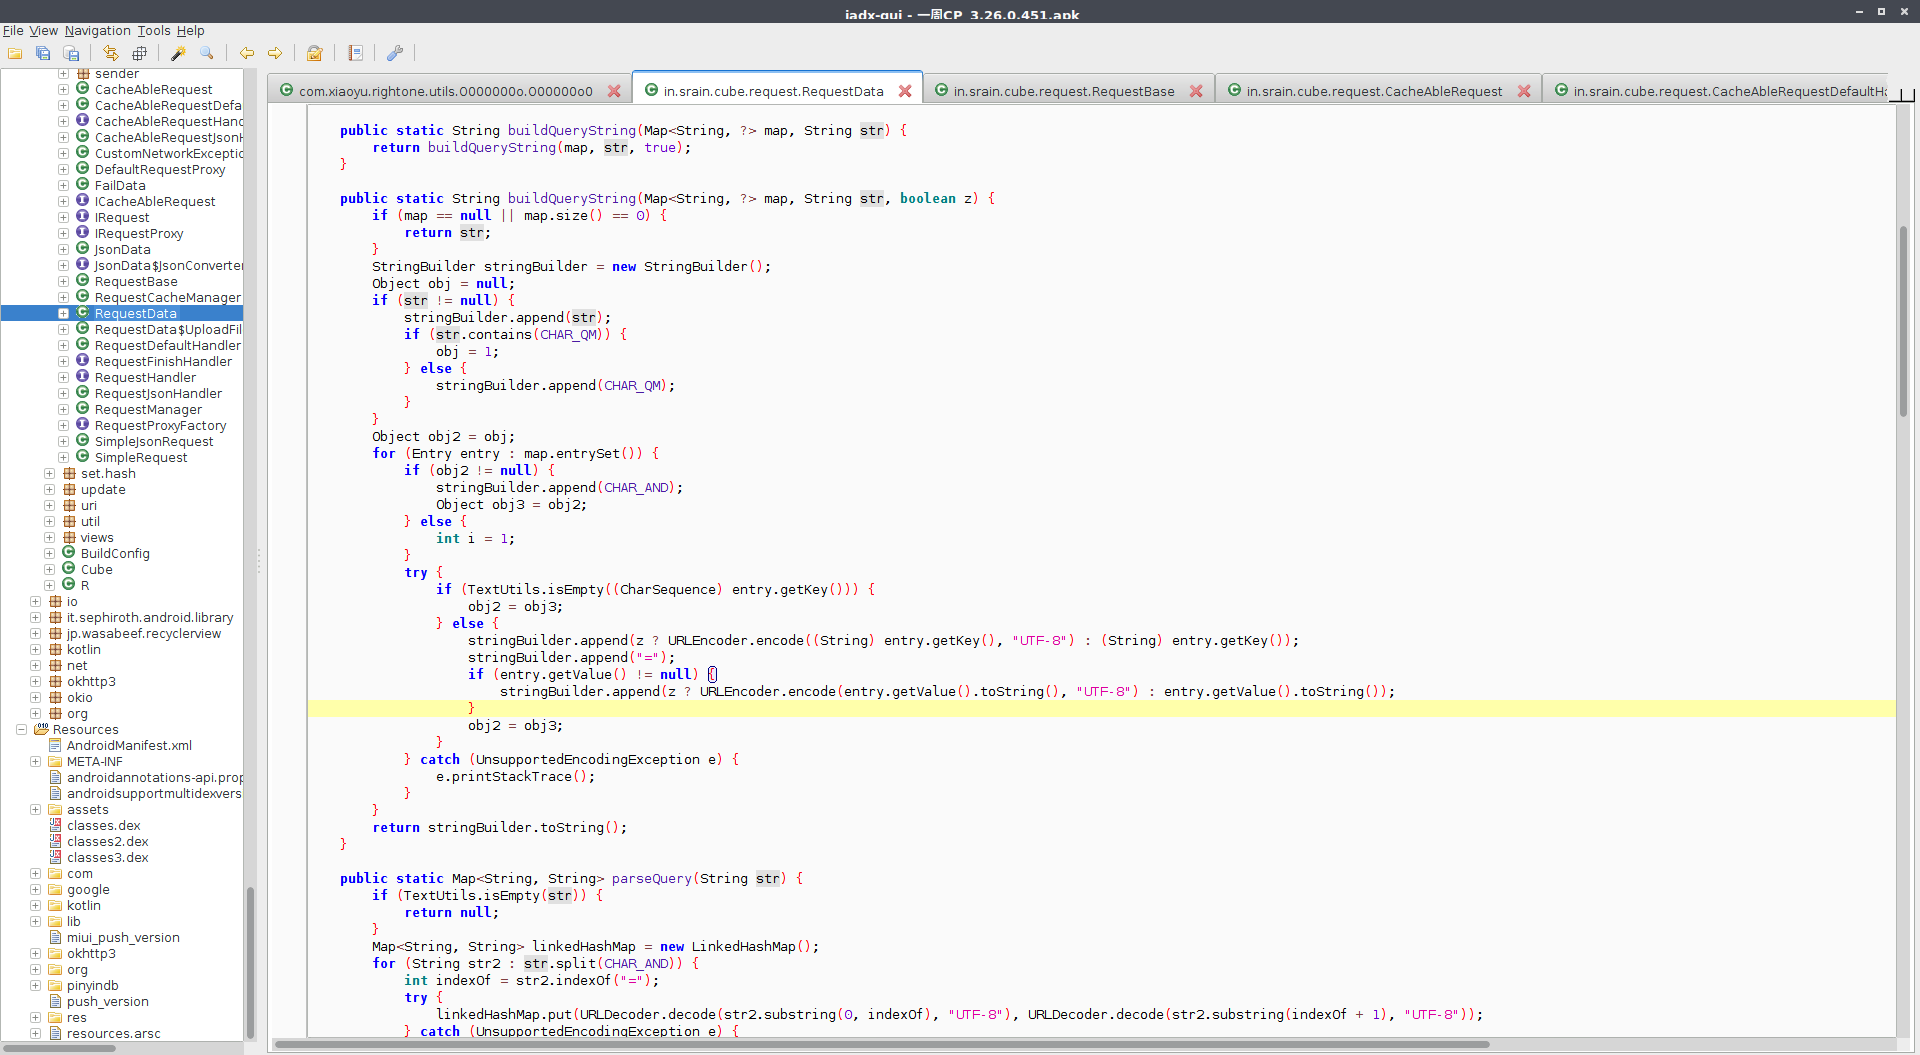Click the Open file toolbar icon
This screenshot has width=1920, height=1055.
(15, 53)
